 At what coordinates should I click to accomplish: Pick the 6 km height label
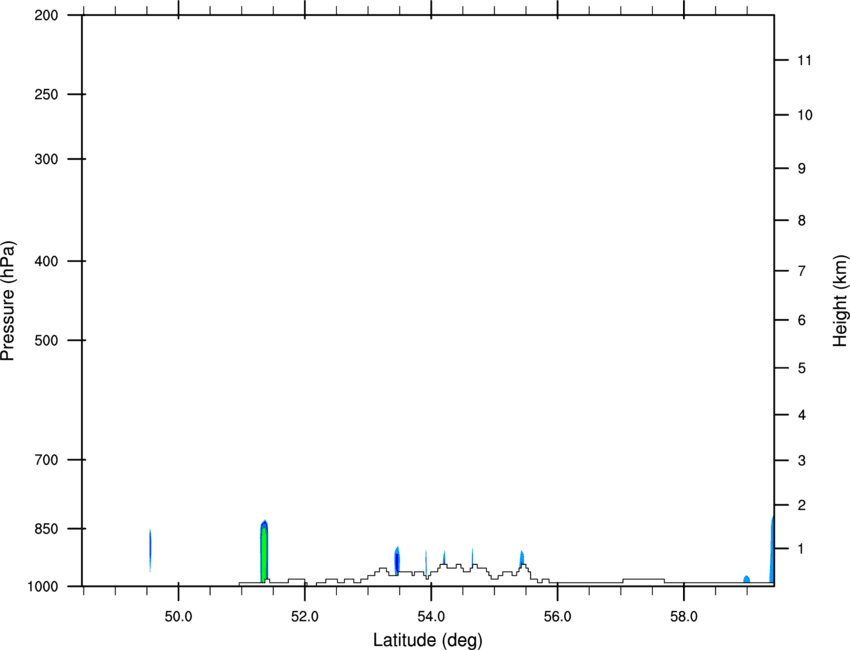point(802,320)
